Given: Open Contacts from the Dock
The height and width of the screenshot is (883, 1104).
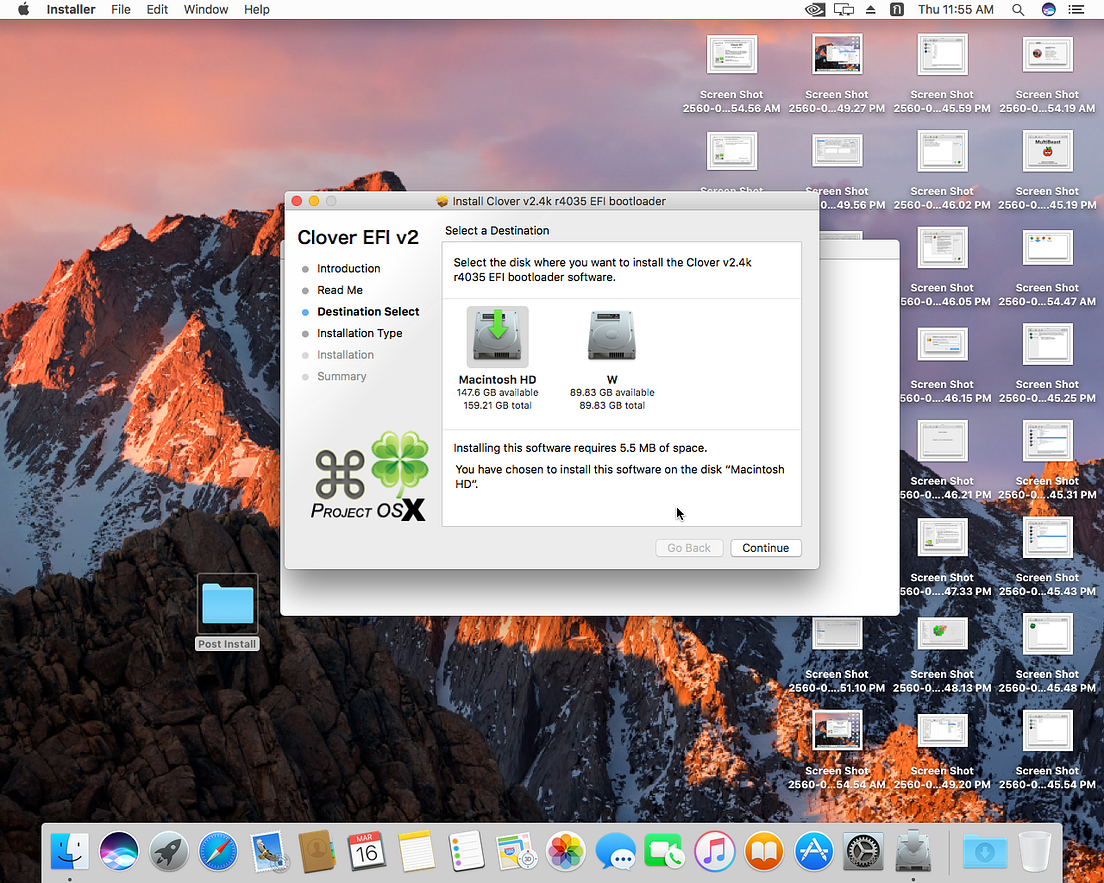Looking at the screenshot, I should pyautogui.click(x=317, y=851).
